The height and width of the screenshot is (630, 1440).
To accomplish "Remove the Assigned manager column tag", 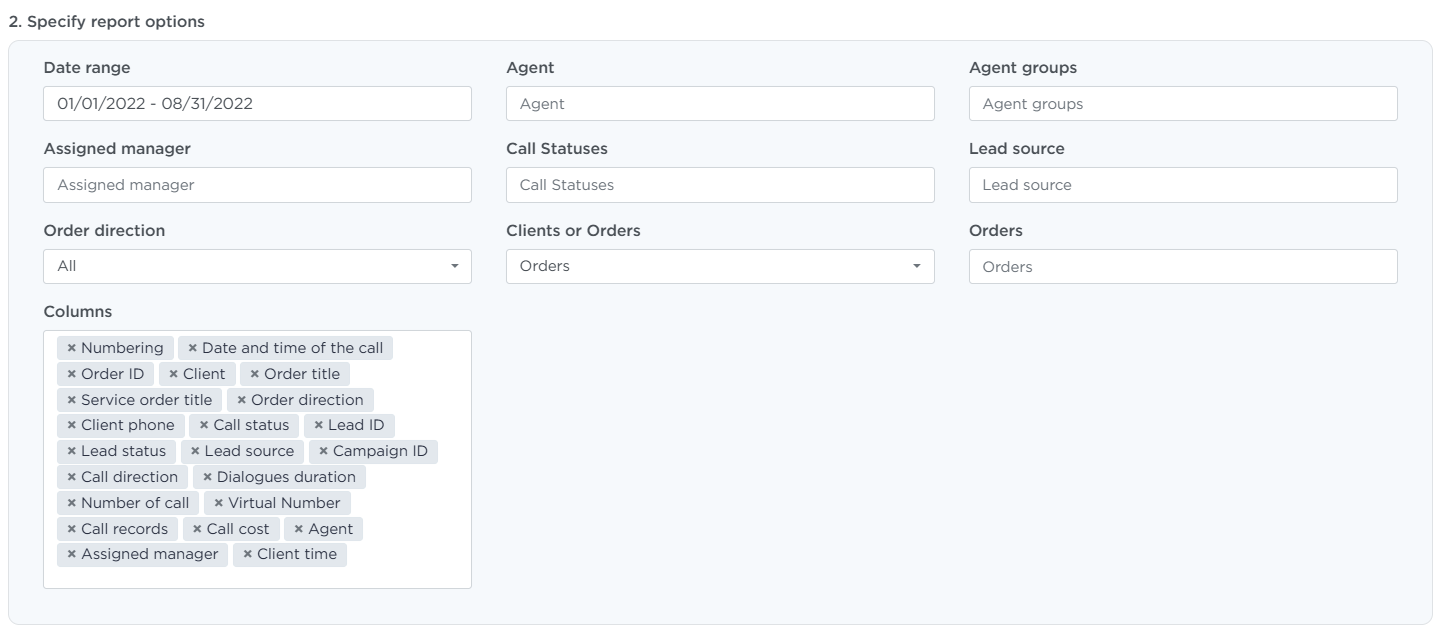I will click(x=72, y=554).
